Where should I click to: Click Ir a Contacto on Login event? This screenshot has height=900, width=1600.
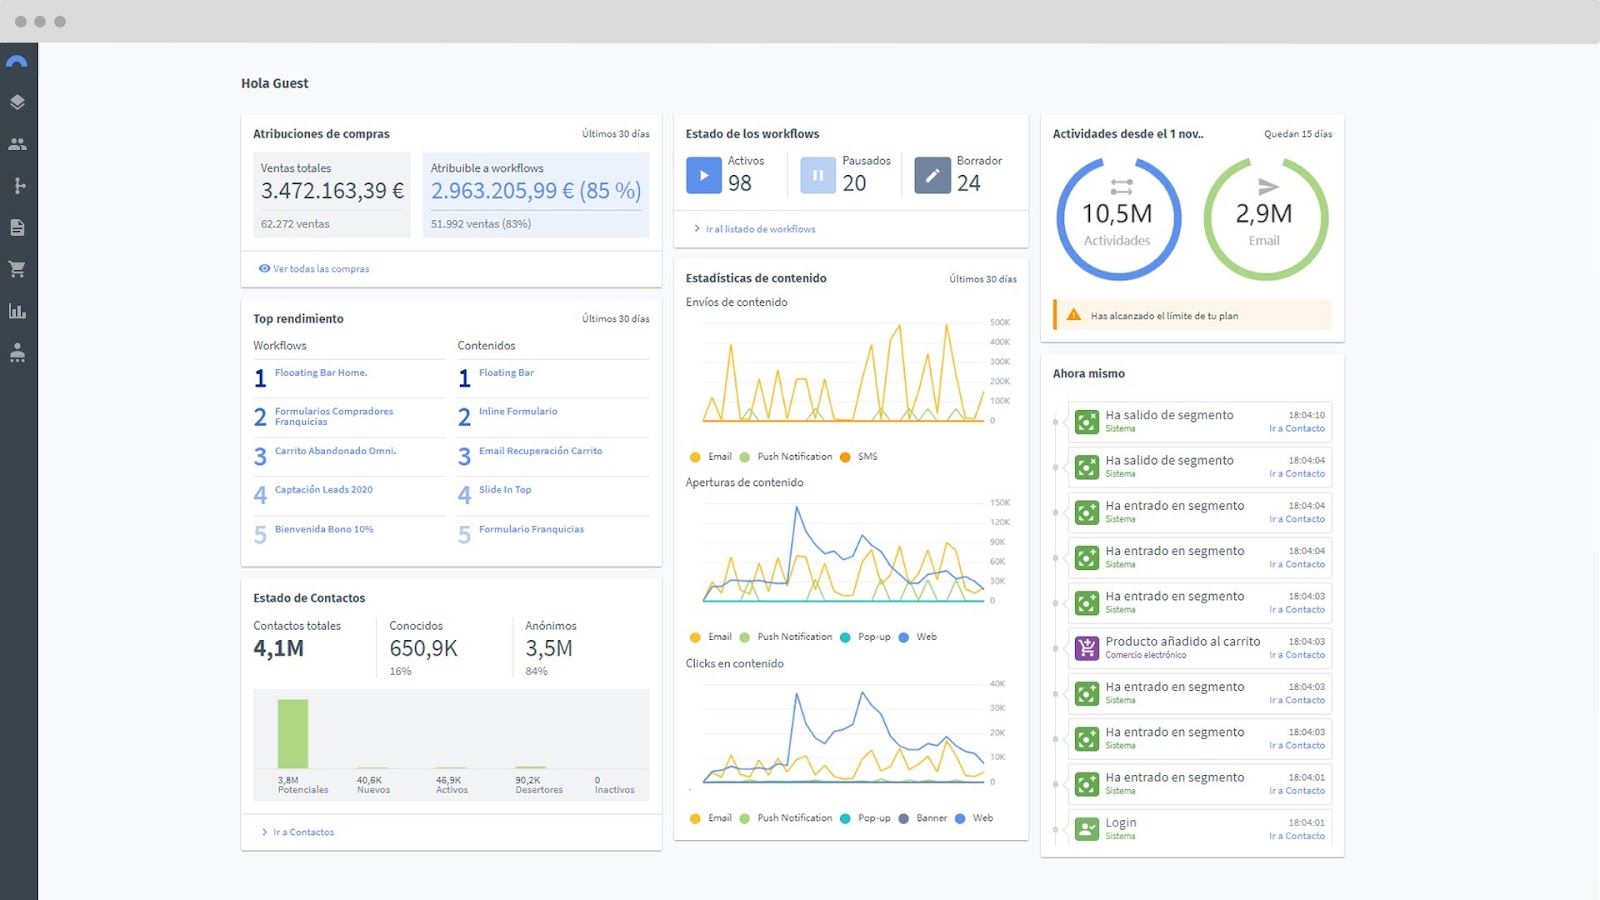[x=1297, y=836]
